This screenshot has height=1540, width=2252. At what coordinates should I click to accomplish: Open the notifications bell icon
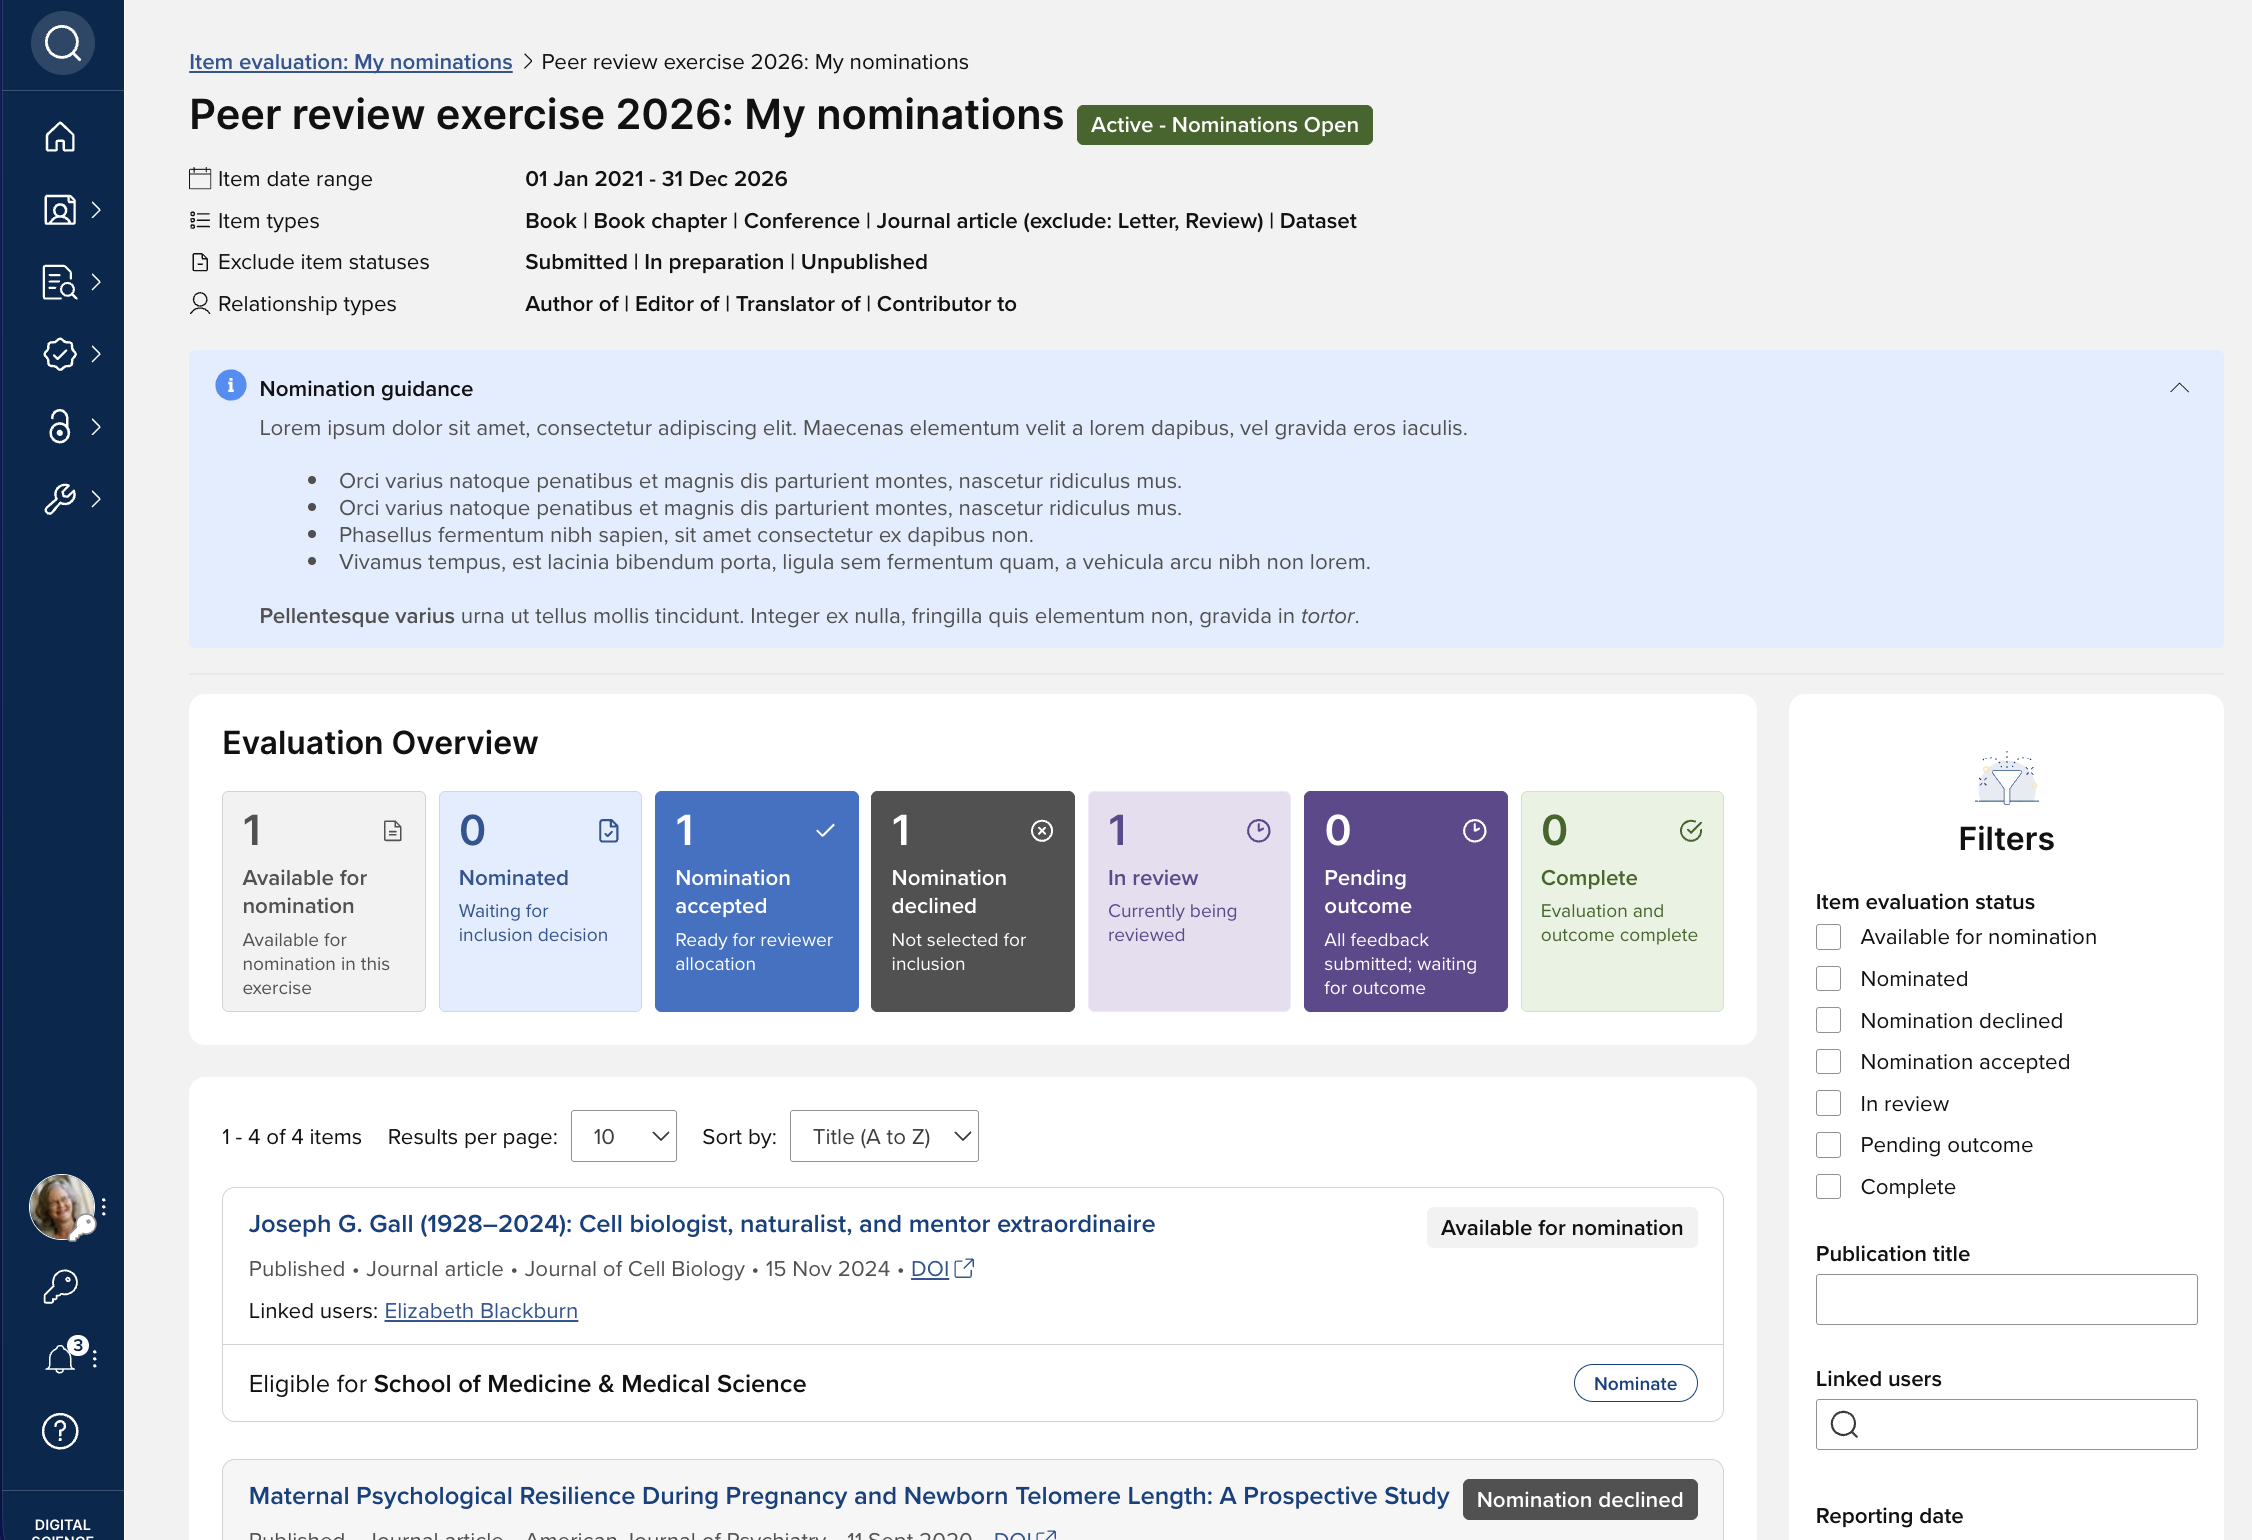(x=60, y=1358)
